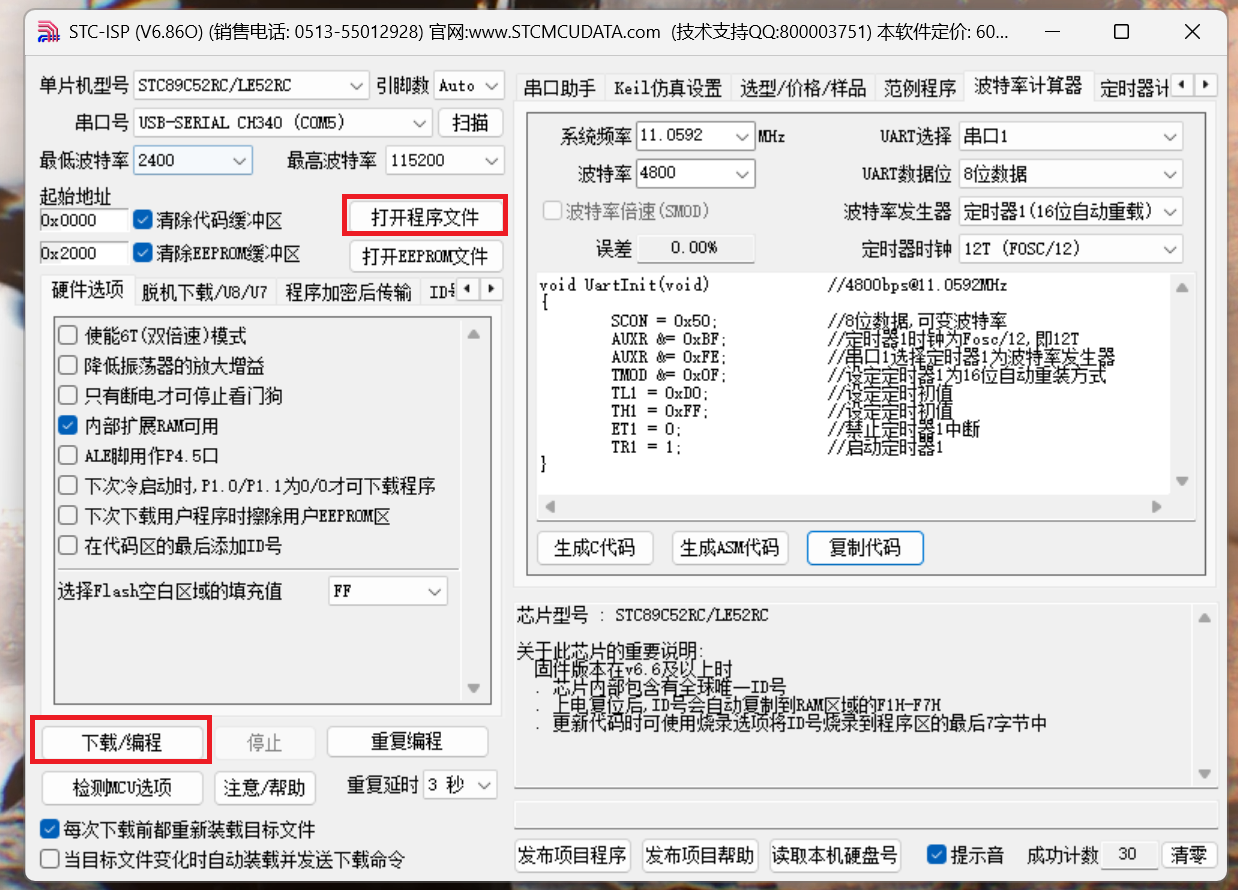
Task: Open 注意/帮助 button
Action: coord(264,788)
